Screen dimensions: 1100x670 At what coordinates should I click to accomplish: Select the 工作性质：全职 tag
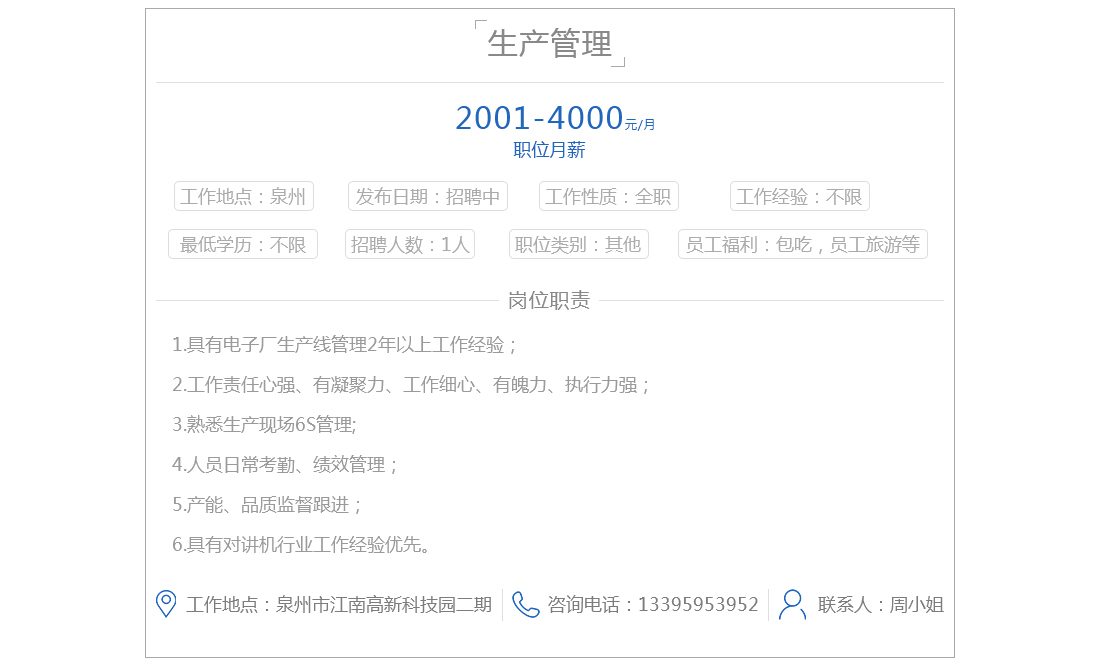608,196
